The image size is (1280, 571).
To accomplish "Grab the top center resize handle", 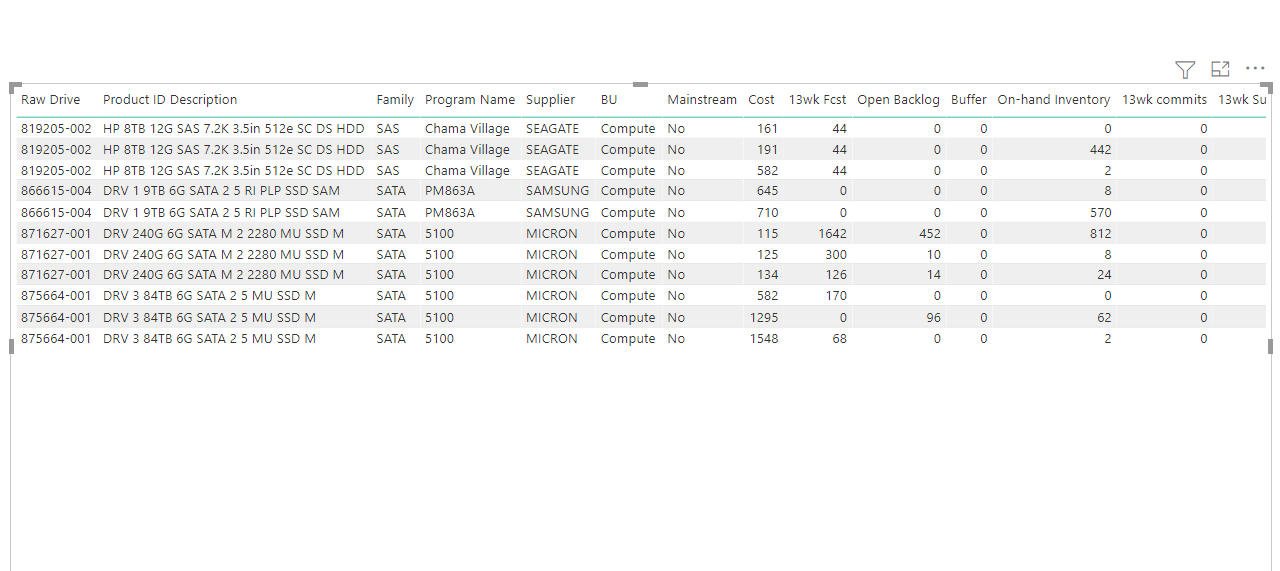I will 640,84.
